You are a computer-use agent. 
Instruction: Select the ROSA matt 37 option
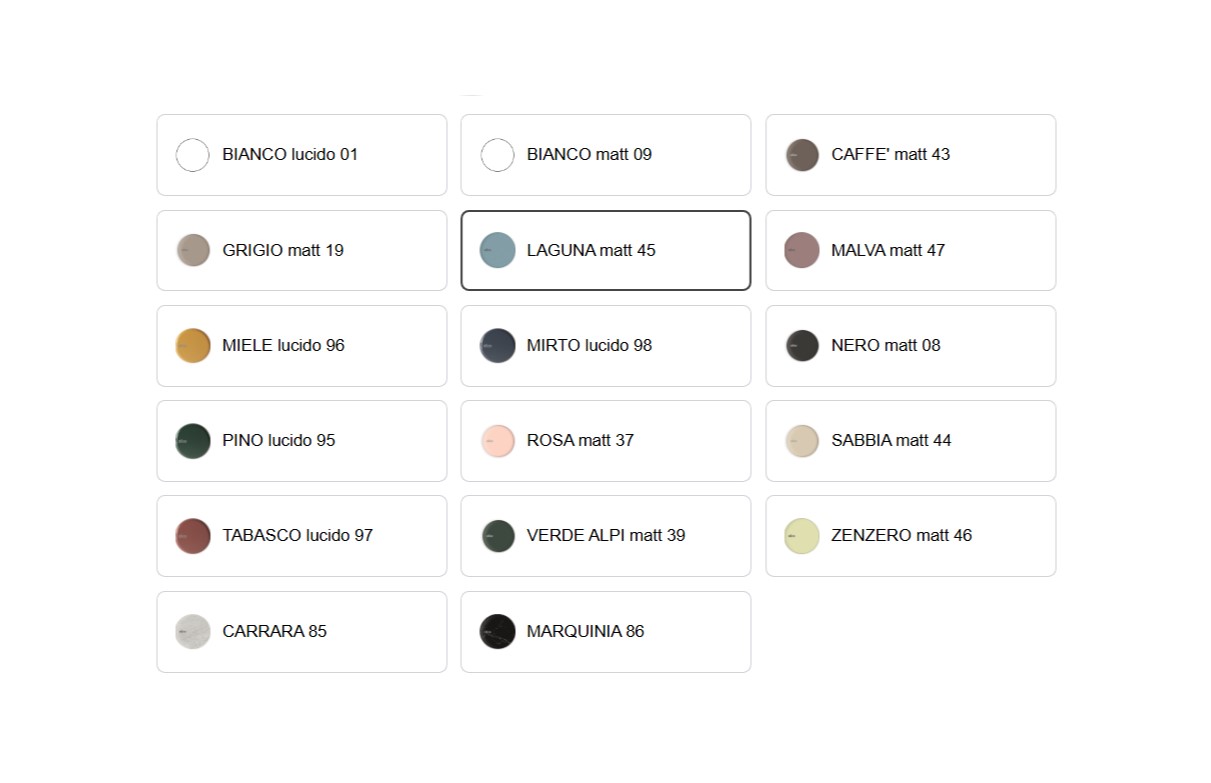coord(605,441)
